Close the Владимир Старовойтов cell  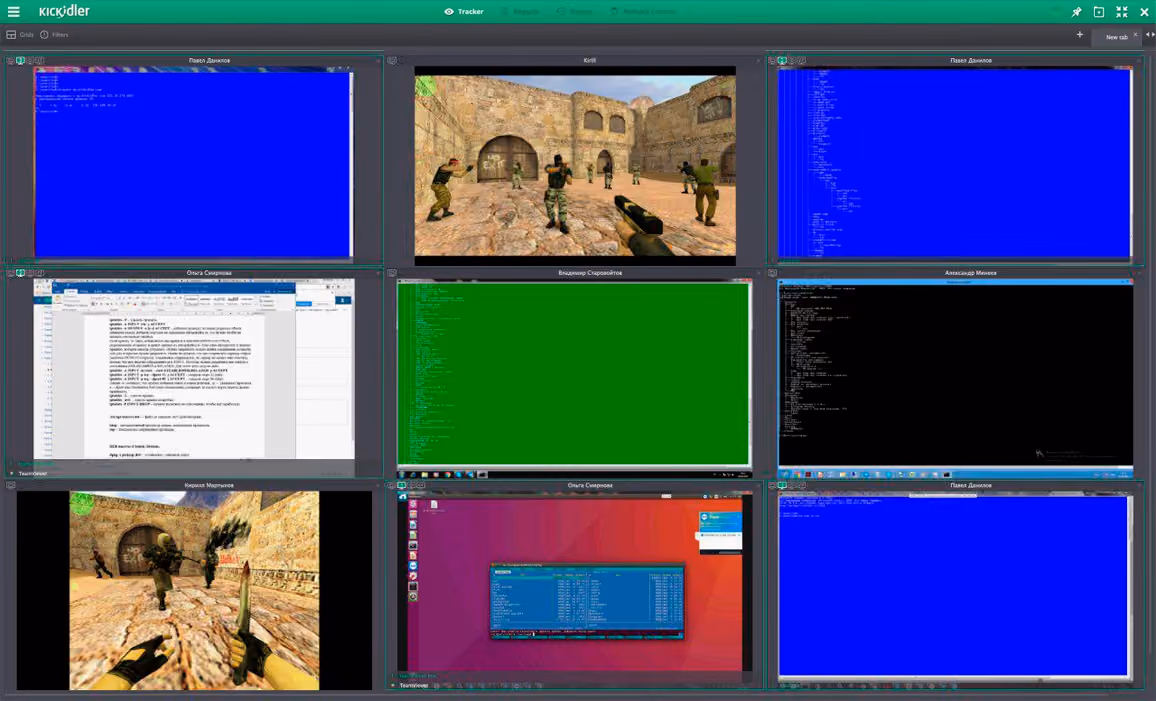tap(758, 273)
